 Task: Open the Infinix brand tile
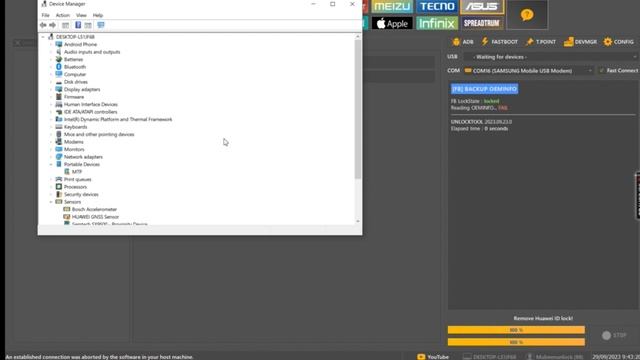pyautogui.click(x=437, y=23)
